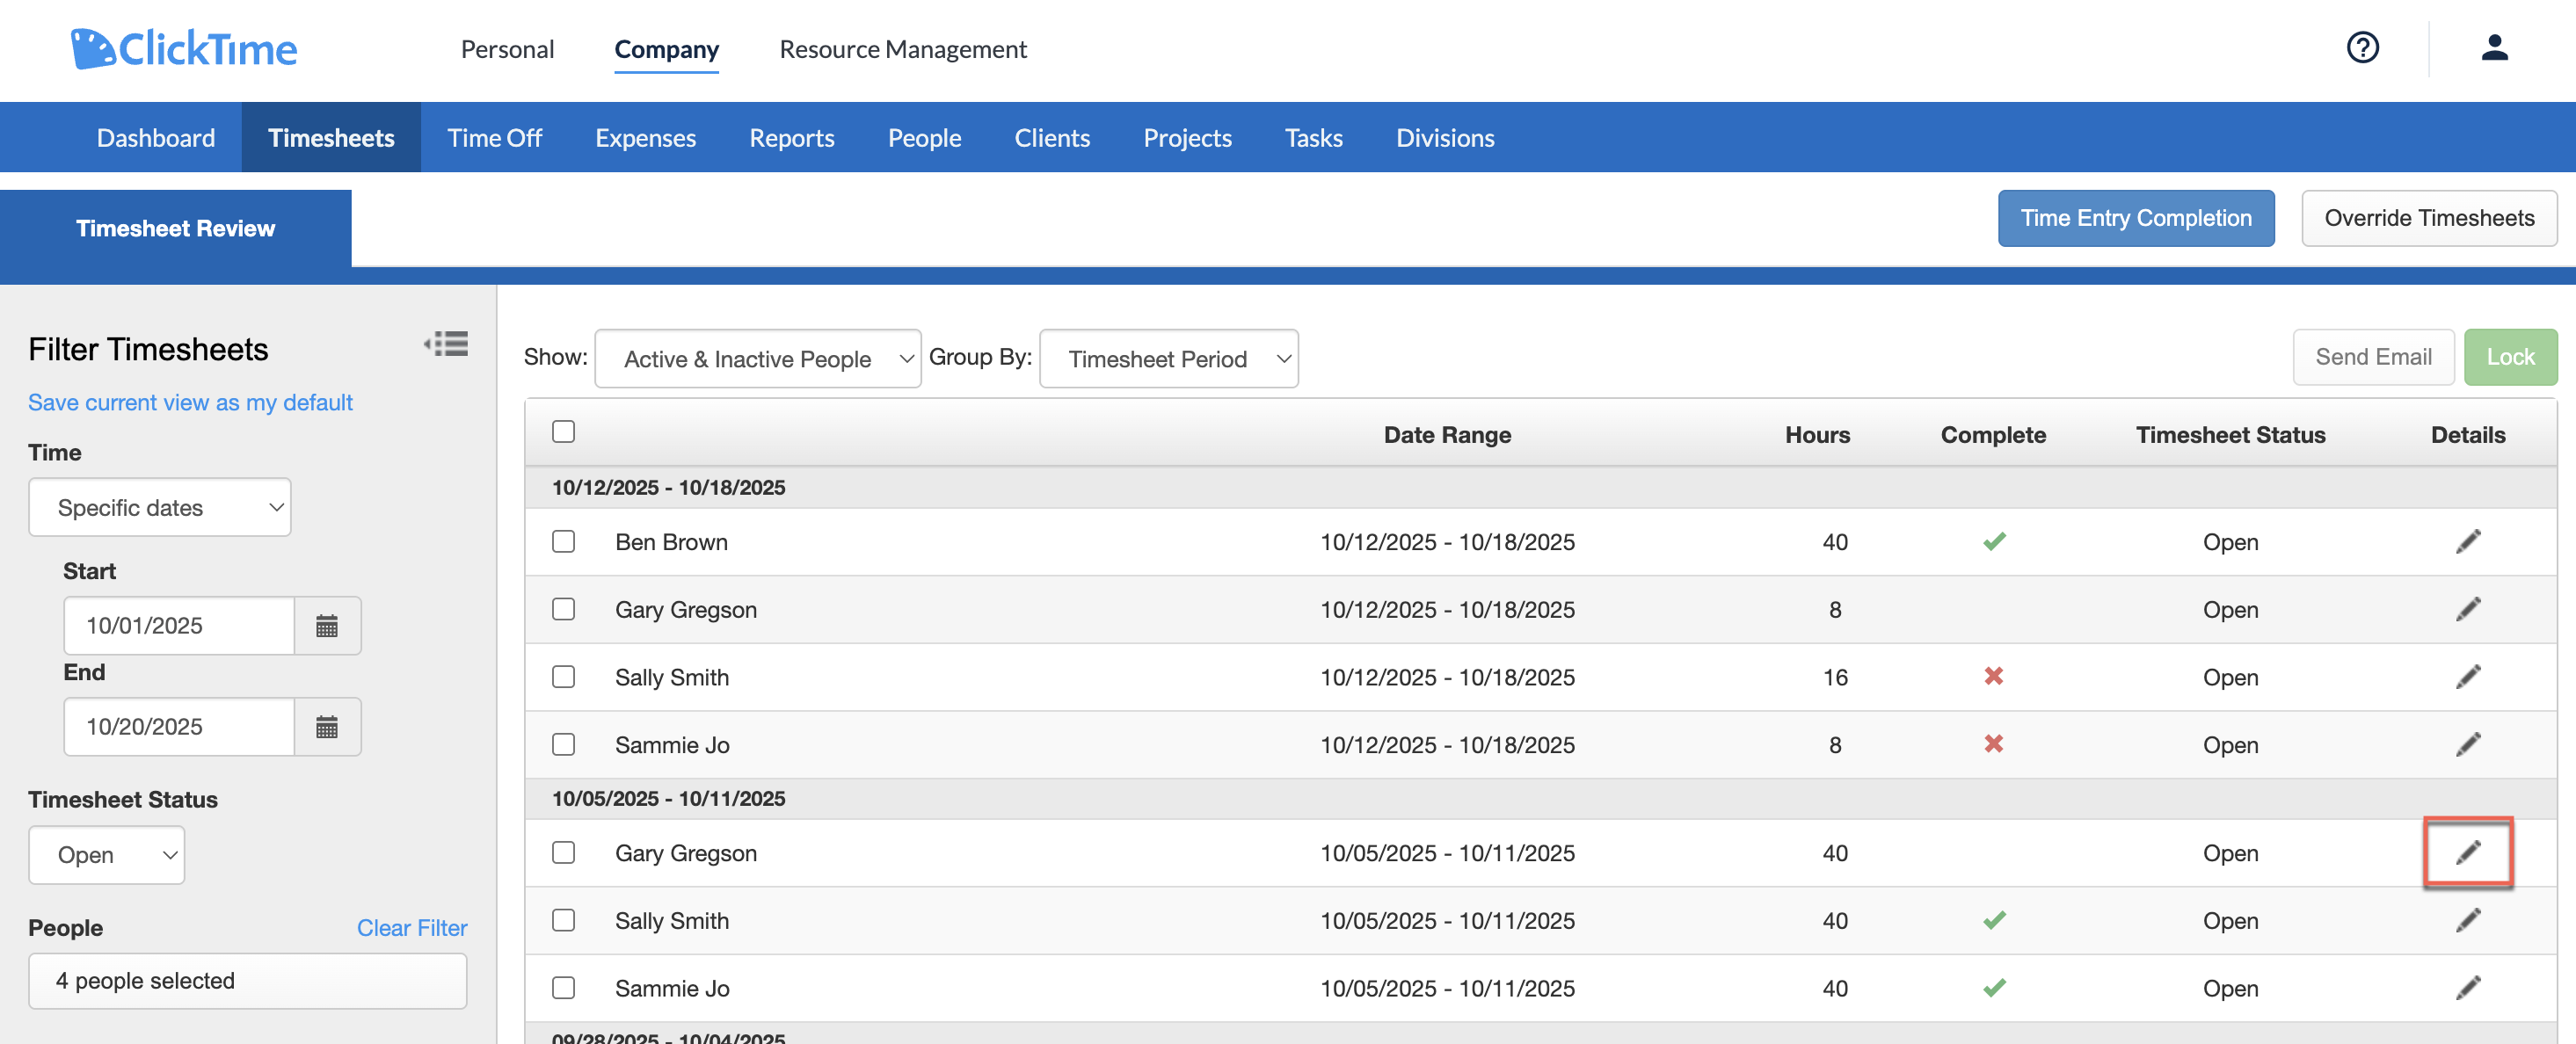Select the Timesheets tab
The image size is (2576, 1044).
tap(331, 137)
